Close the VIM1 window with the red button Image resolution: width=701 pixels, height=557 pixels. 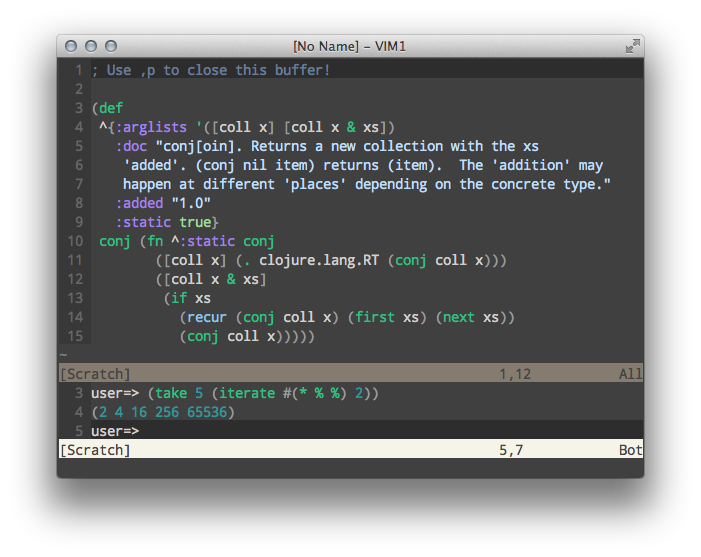pyautogui.click(x=71, y=46)
